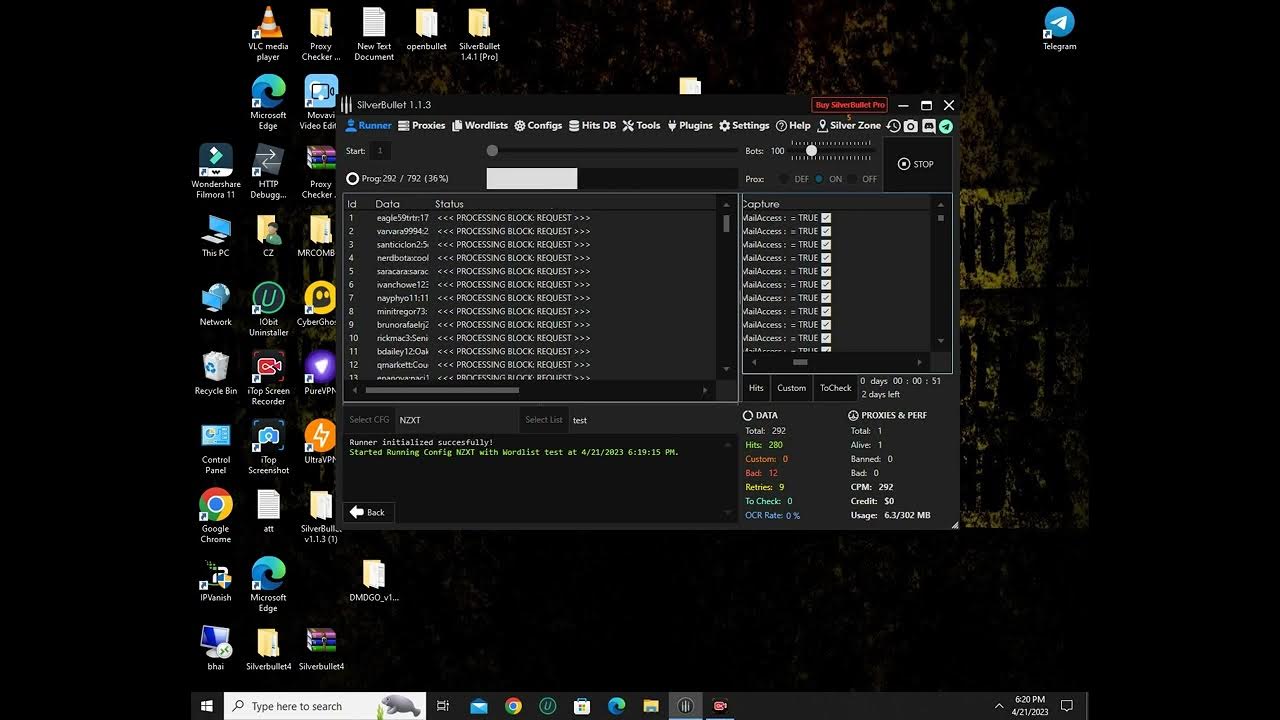Open Wondershare Filmora 11 desktop icon
The height and width of the screenshot is (720, 1280).
tap(216, 172)
